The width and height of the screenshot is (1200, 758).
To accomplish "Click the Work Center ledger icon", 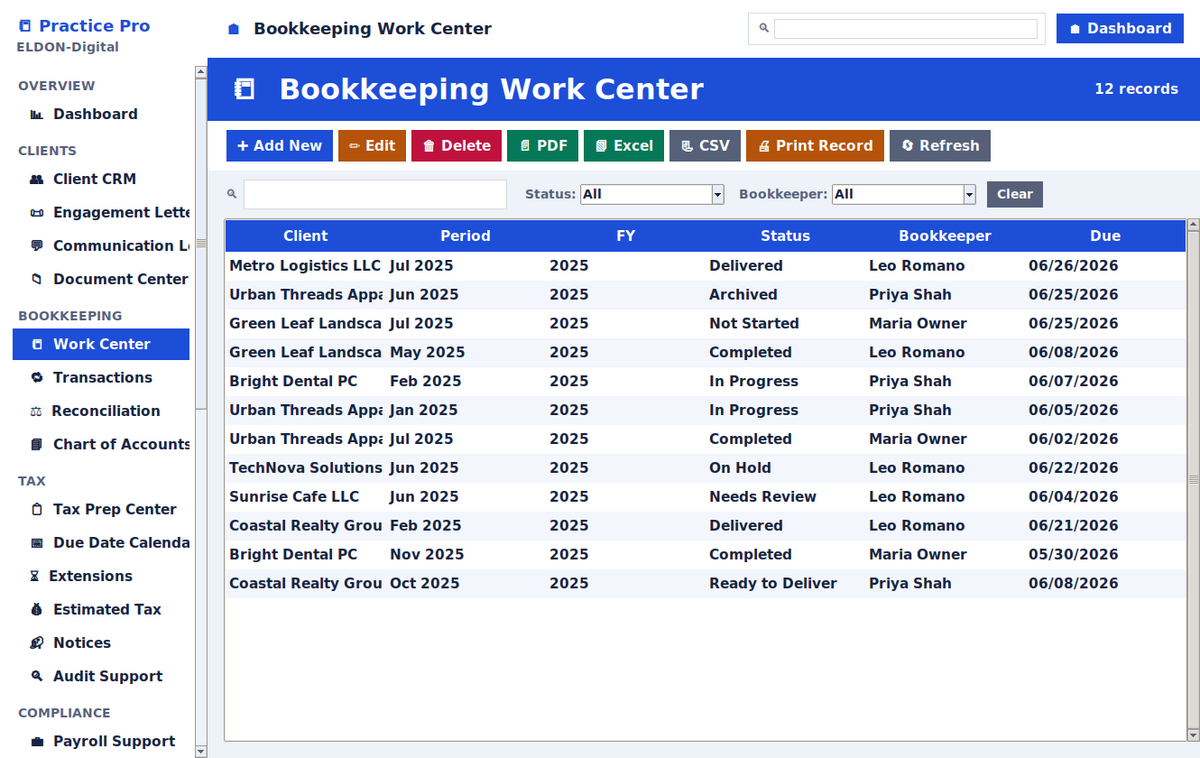I will (x=37, y=345).
